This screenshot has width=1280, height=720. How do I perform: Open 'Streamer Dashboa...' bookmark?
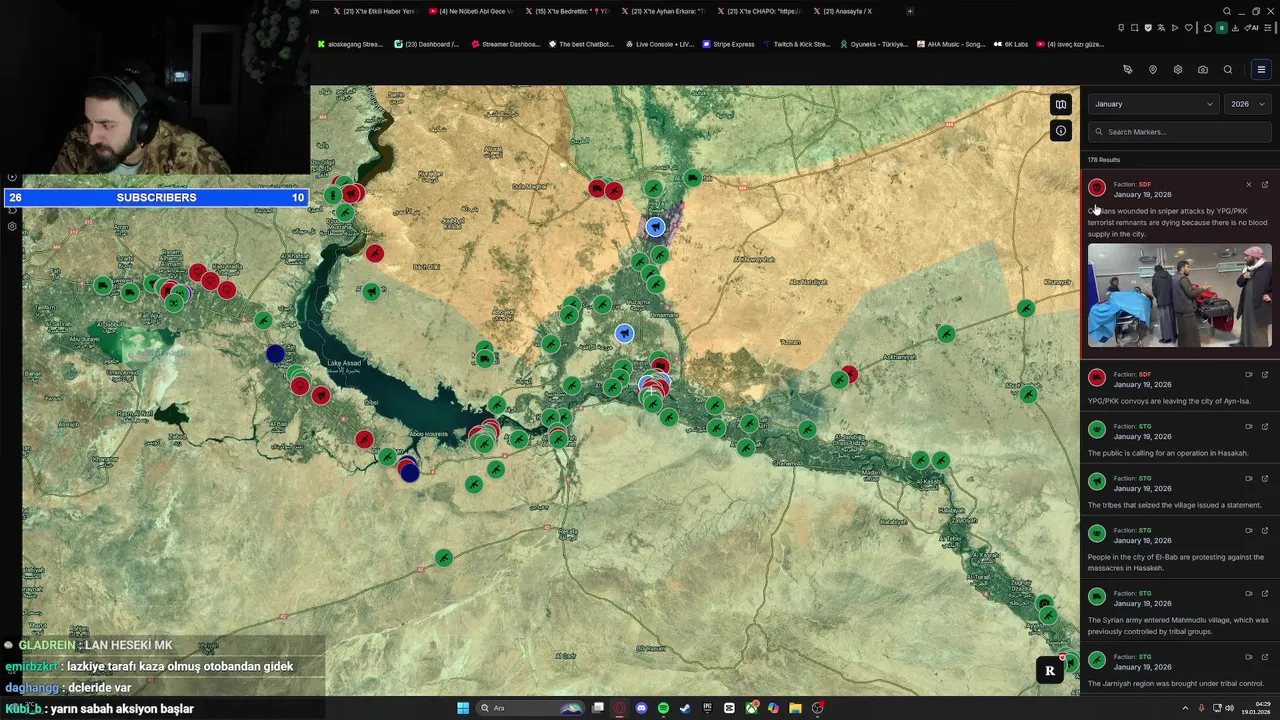[x=505, y=44]
